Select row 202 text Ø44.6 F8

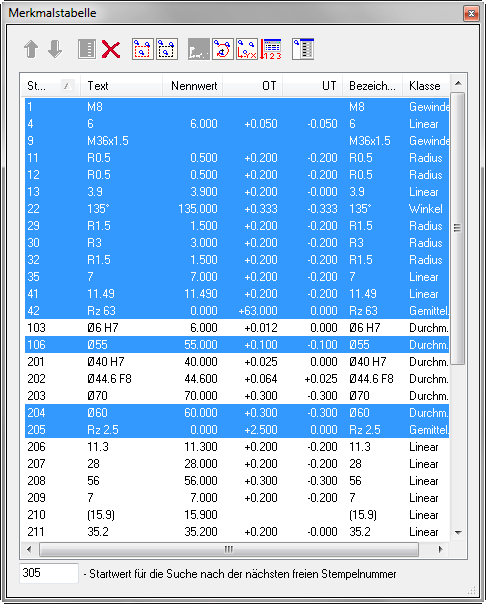pos(109,379)
